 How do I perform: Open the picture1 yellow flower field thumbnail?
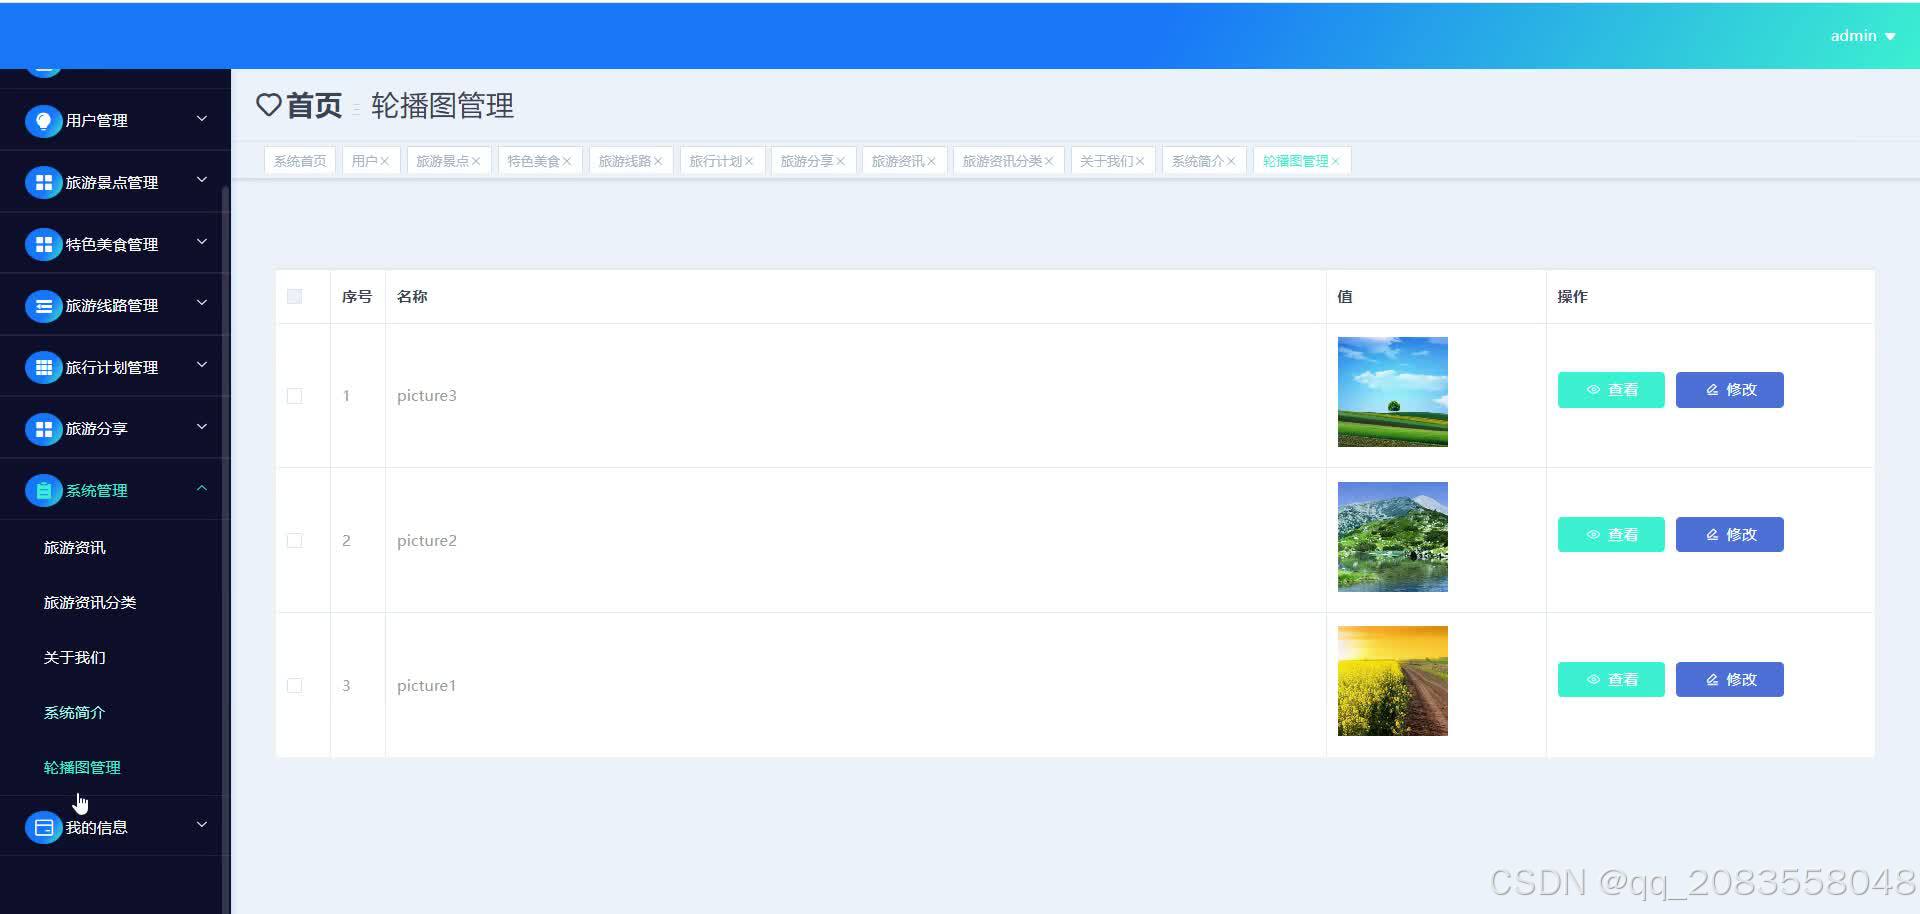click(x=1393, y=681)
